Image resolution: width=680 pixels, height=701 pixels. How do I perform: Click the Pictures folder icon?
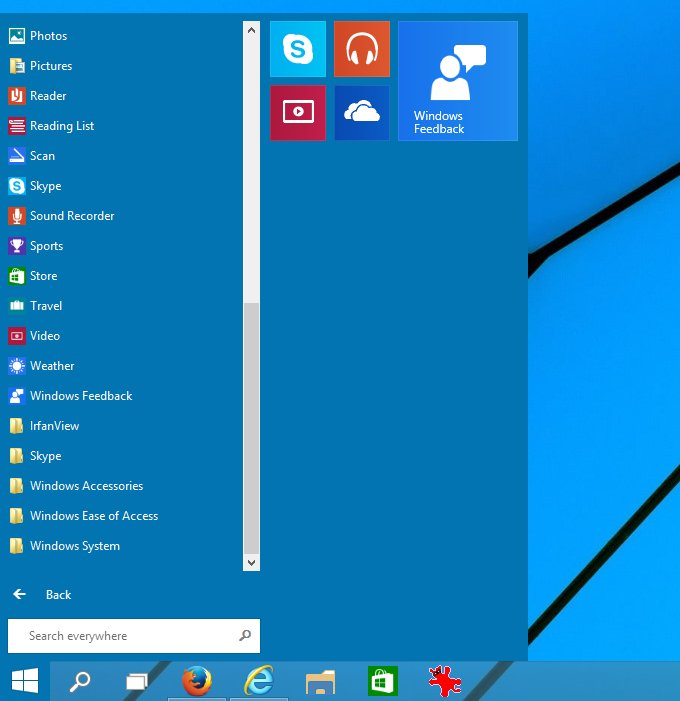coord(17,66)
